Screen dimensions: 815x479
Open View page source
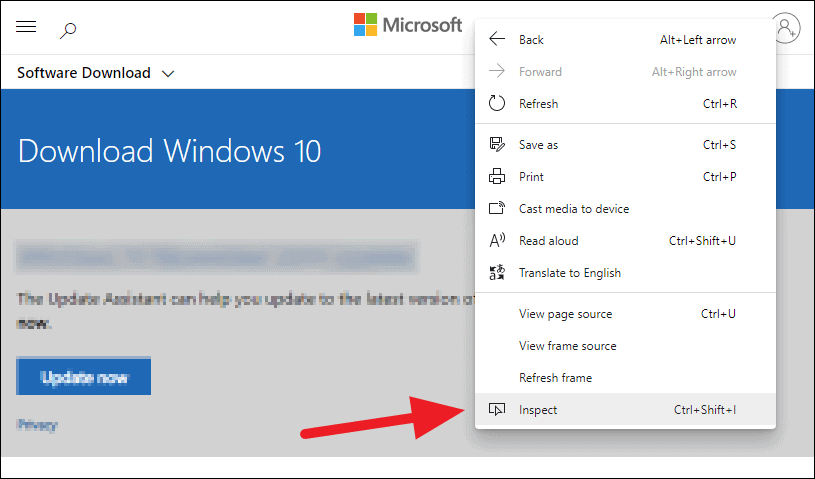[625, 314]
